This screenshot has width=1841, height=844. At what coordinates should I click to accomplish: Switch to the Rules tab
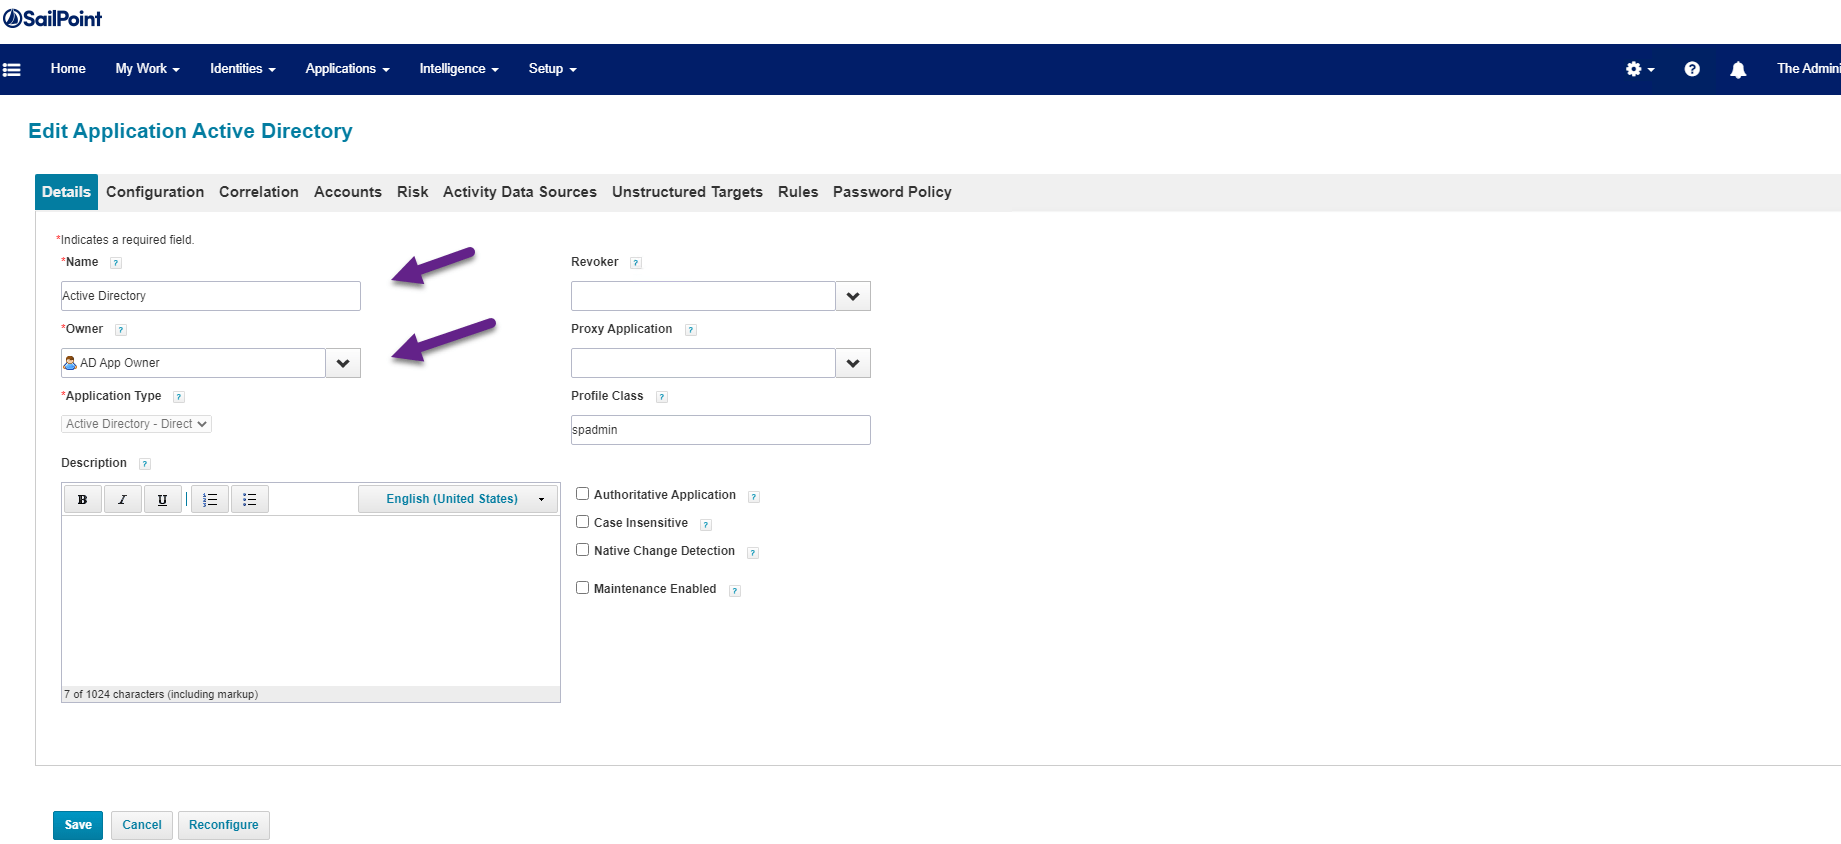click(798, 192)
